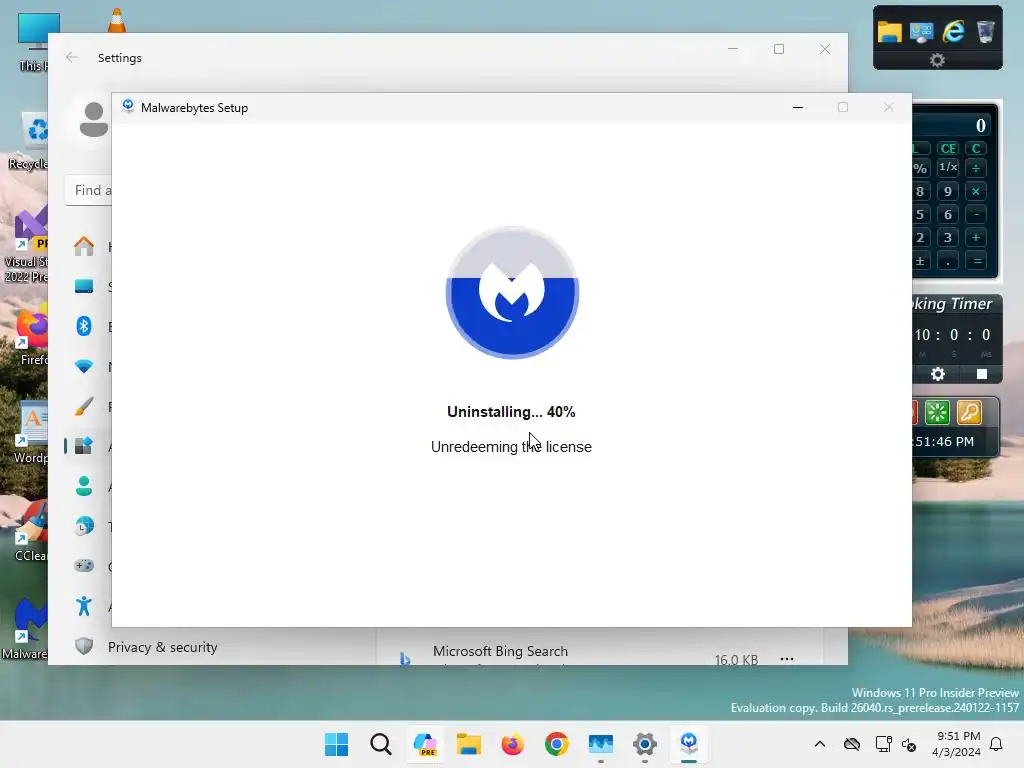Viewport: 1024px width, 768px height.
Task: Open Windows Start menu
Action: pos(336,744)
